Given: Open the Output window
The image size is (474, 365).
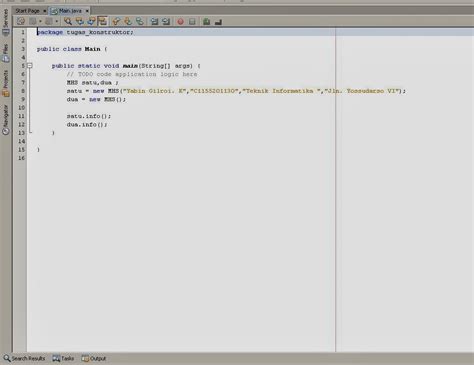Looking at the screenshot, I should (x=94, y=359).
